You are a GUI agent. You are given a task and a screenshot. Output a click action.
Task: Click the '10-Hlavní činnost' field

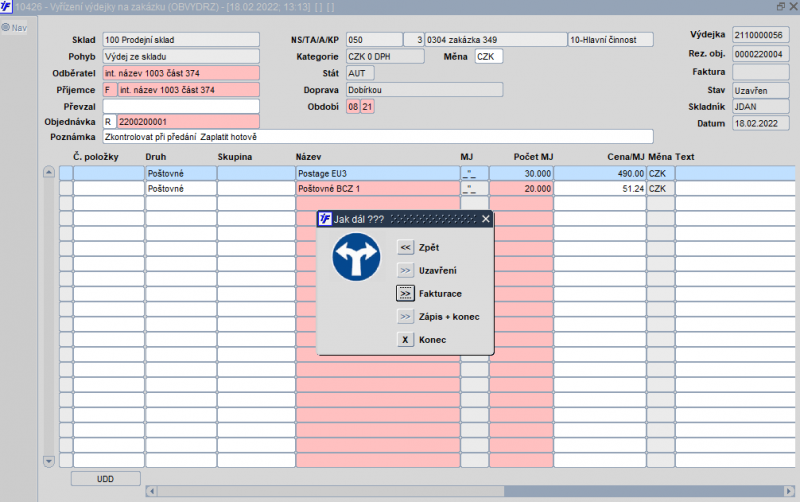[611, 40]
